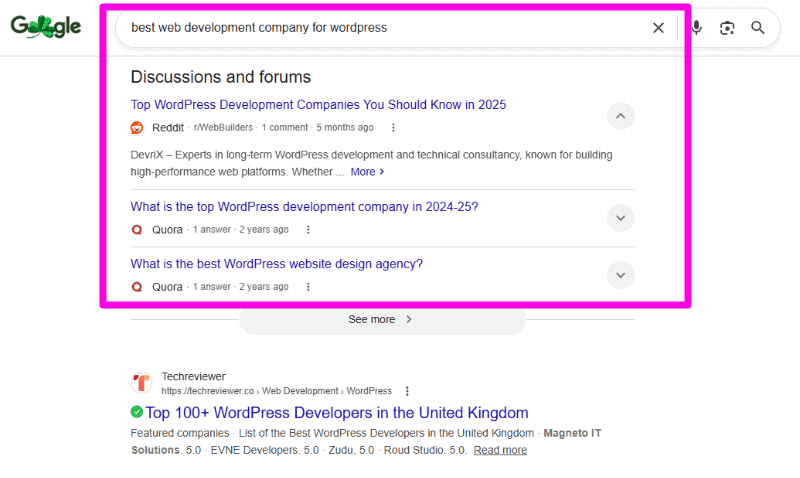Follow the 'Read more' link in Techreviewer snippet

pyautogui.click(x=500, y=450)
